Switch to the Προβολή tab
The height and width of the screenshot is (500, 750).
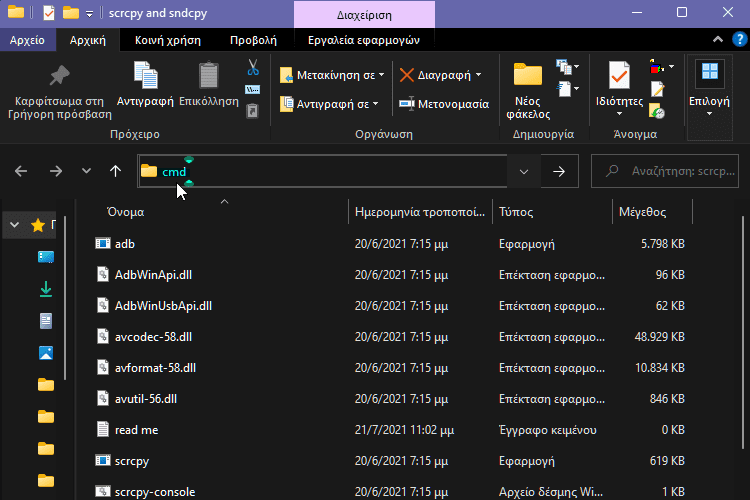(253, 40)
